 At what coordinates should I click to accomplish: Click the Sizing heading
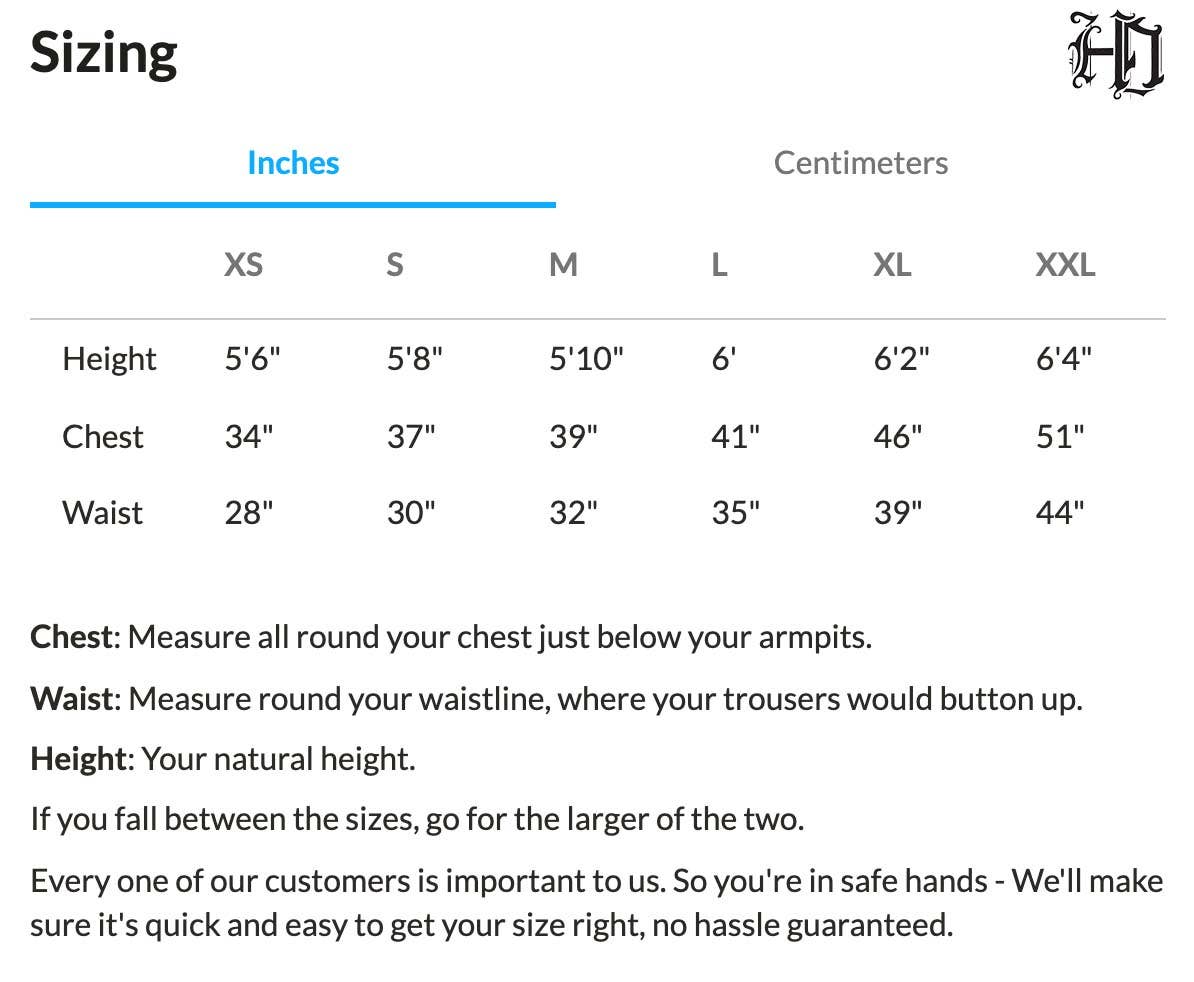(x=104, y=53)
